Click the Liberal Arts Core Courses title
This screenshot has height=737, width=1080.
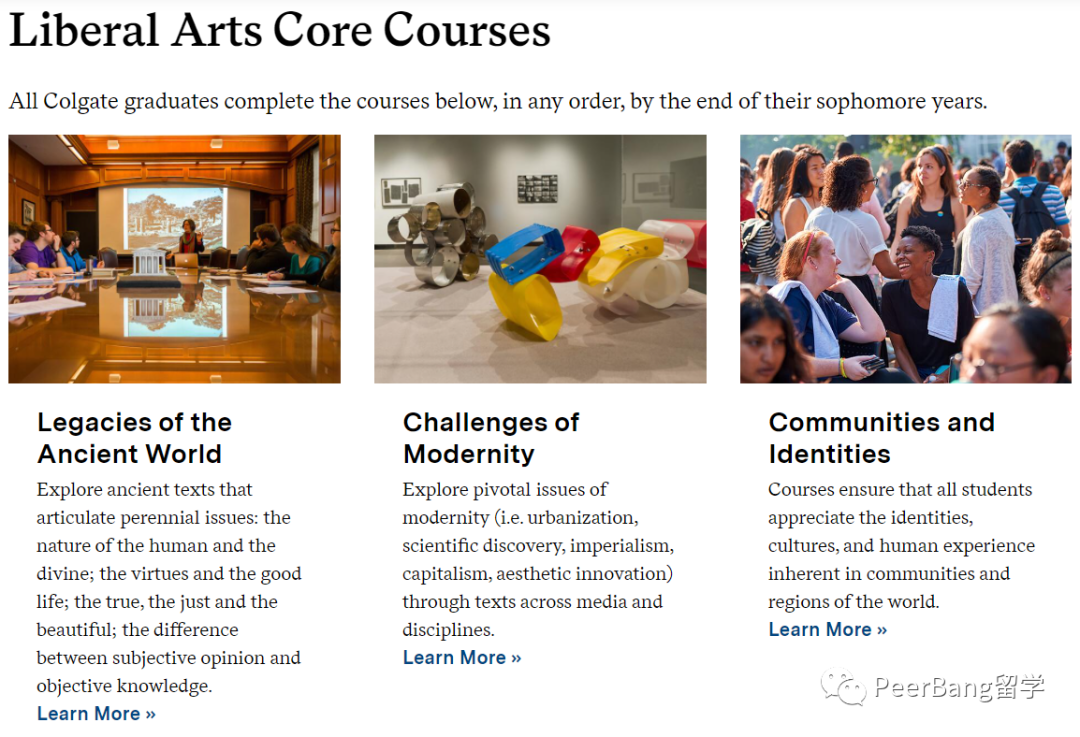point(280,30)
